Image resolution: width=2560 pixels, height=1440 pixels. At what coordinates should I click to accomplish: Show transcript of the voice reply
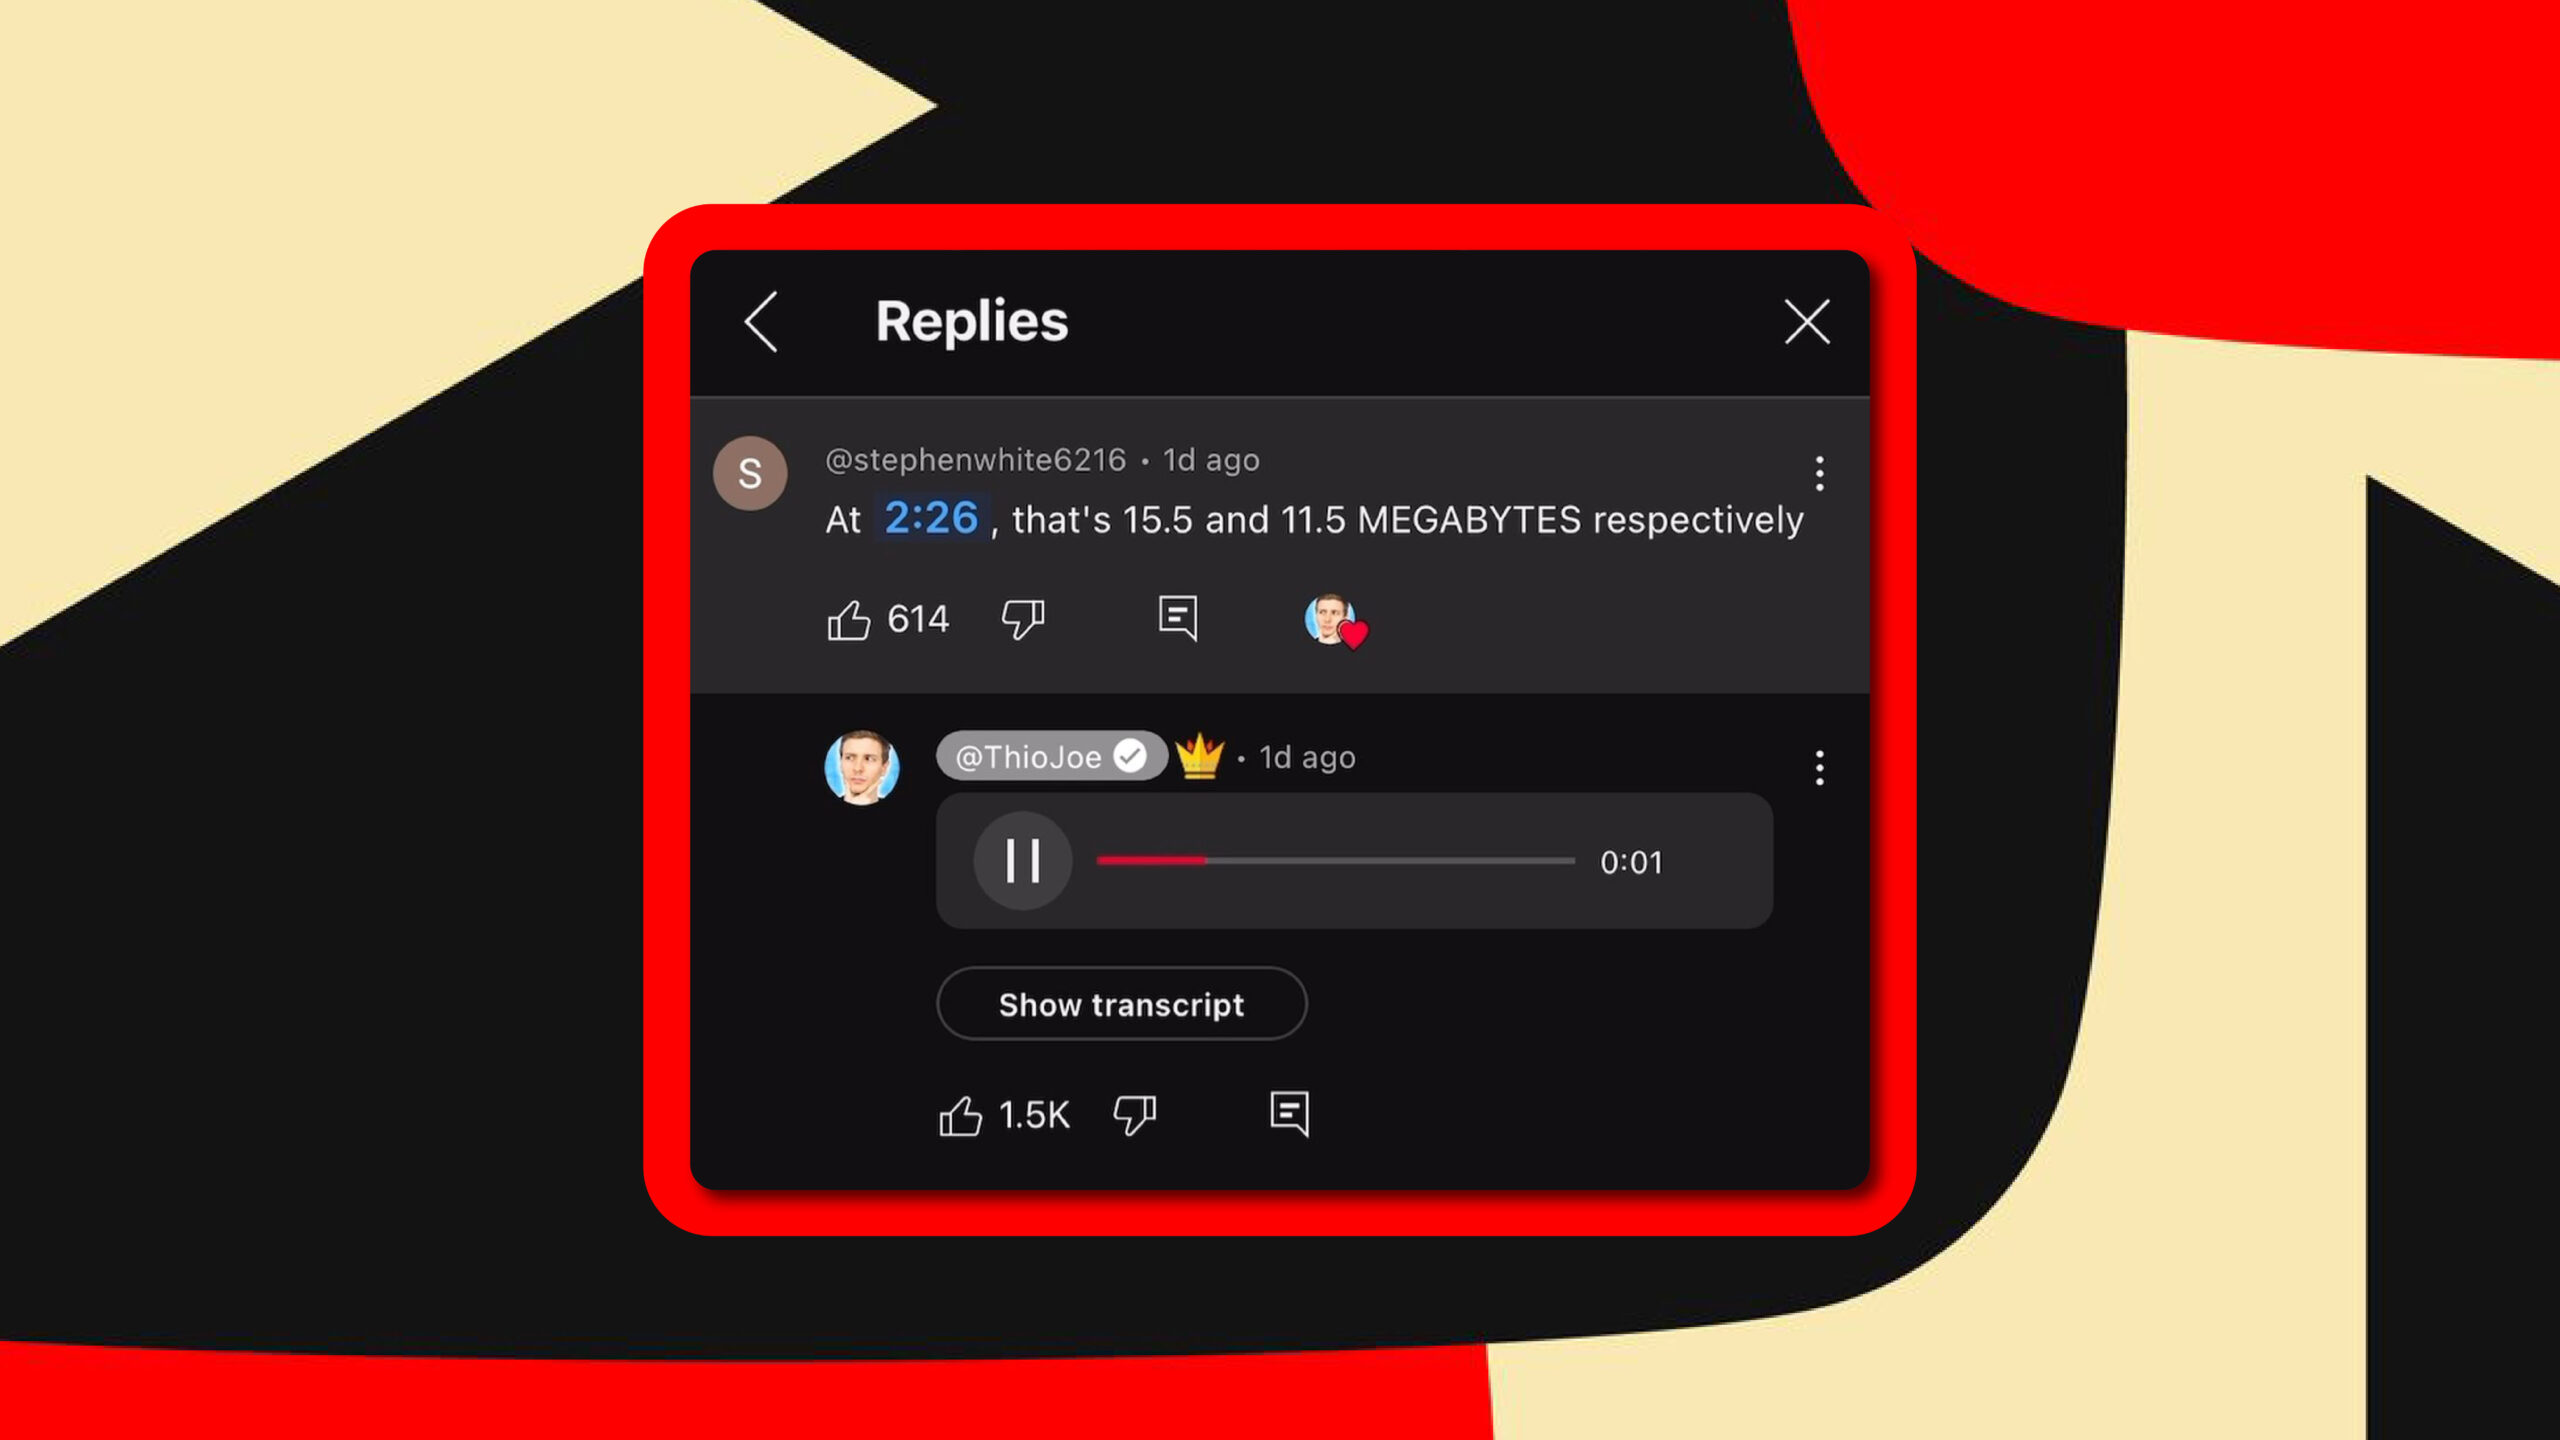click(x=1121, y=1004)
